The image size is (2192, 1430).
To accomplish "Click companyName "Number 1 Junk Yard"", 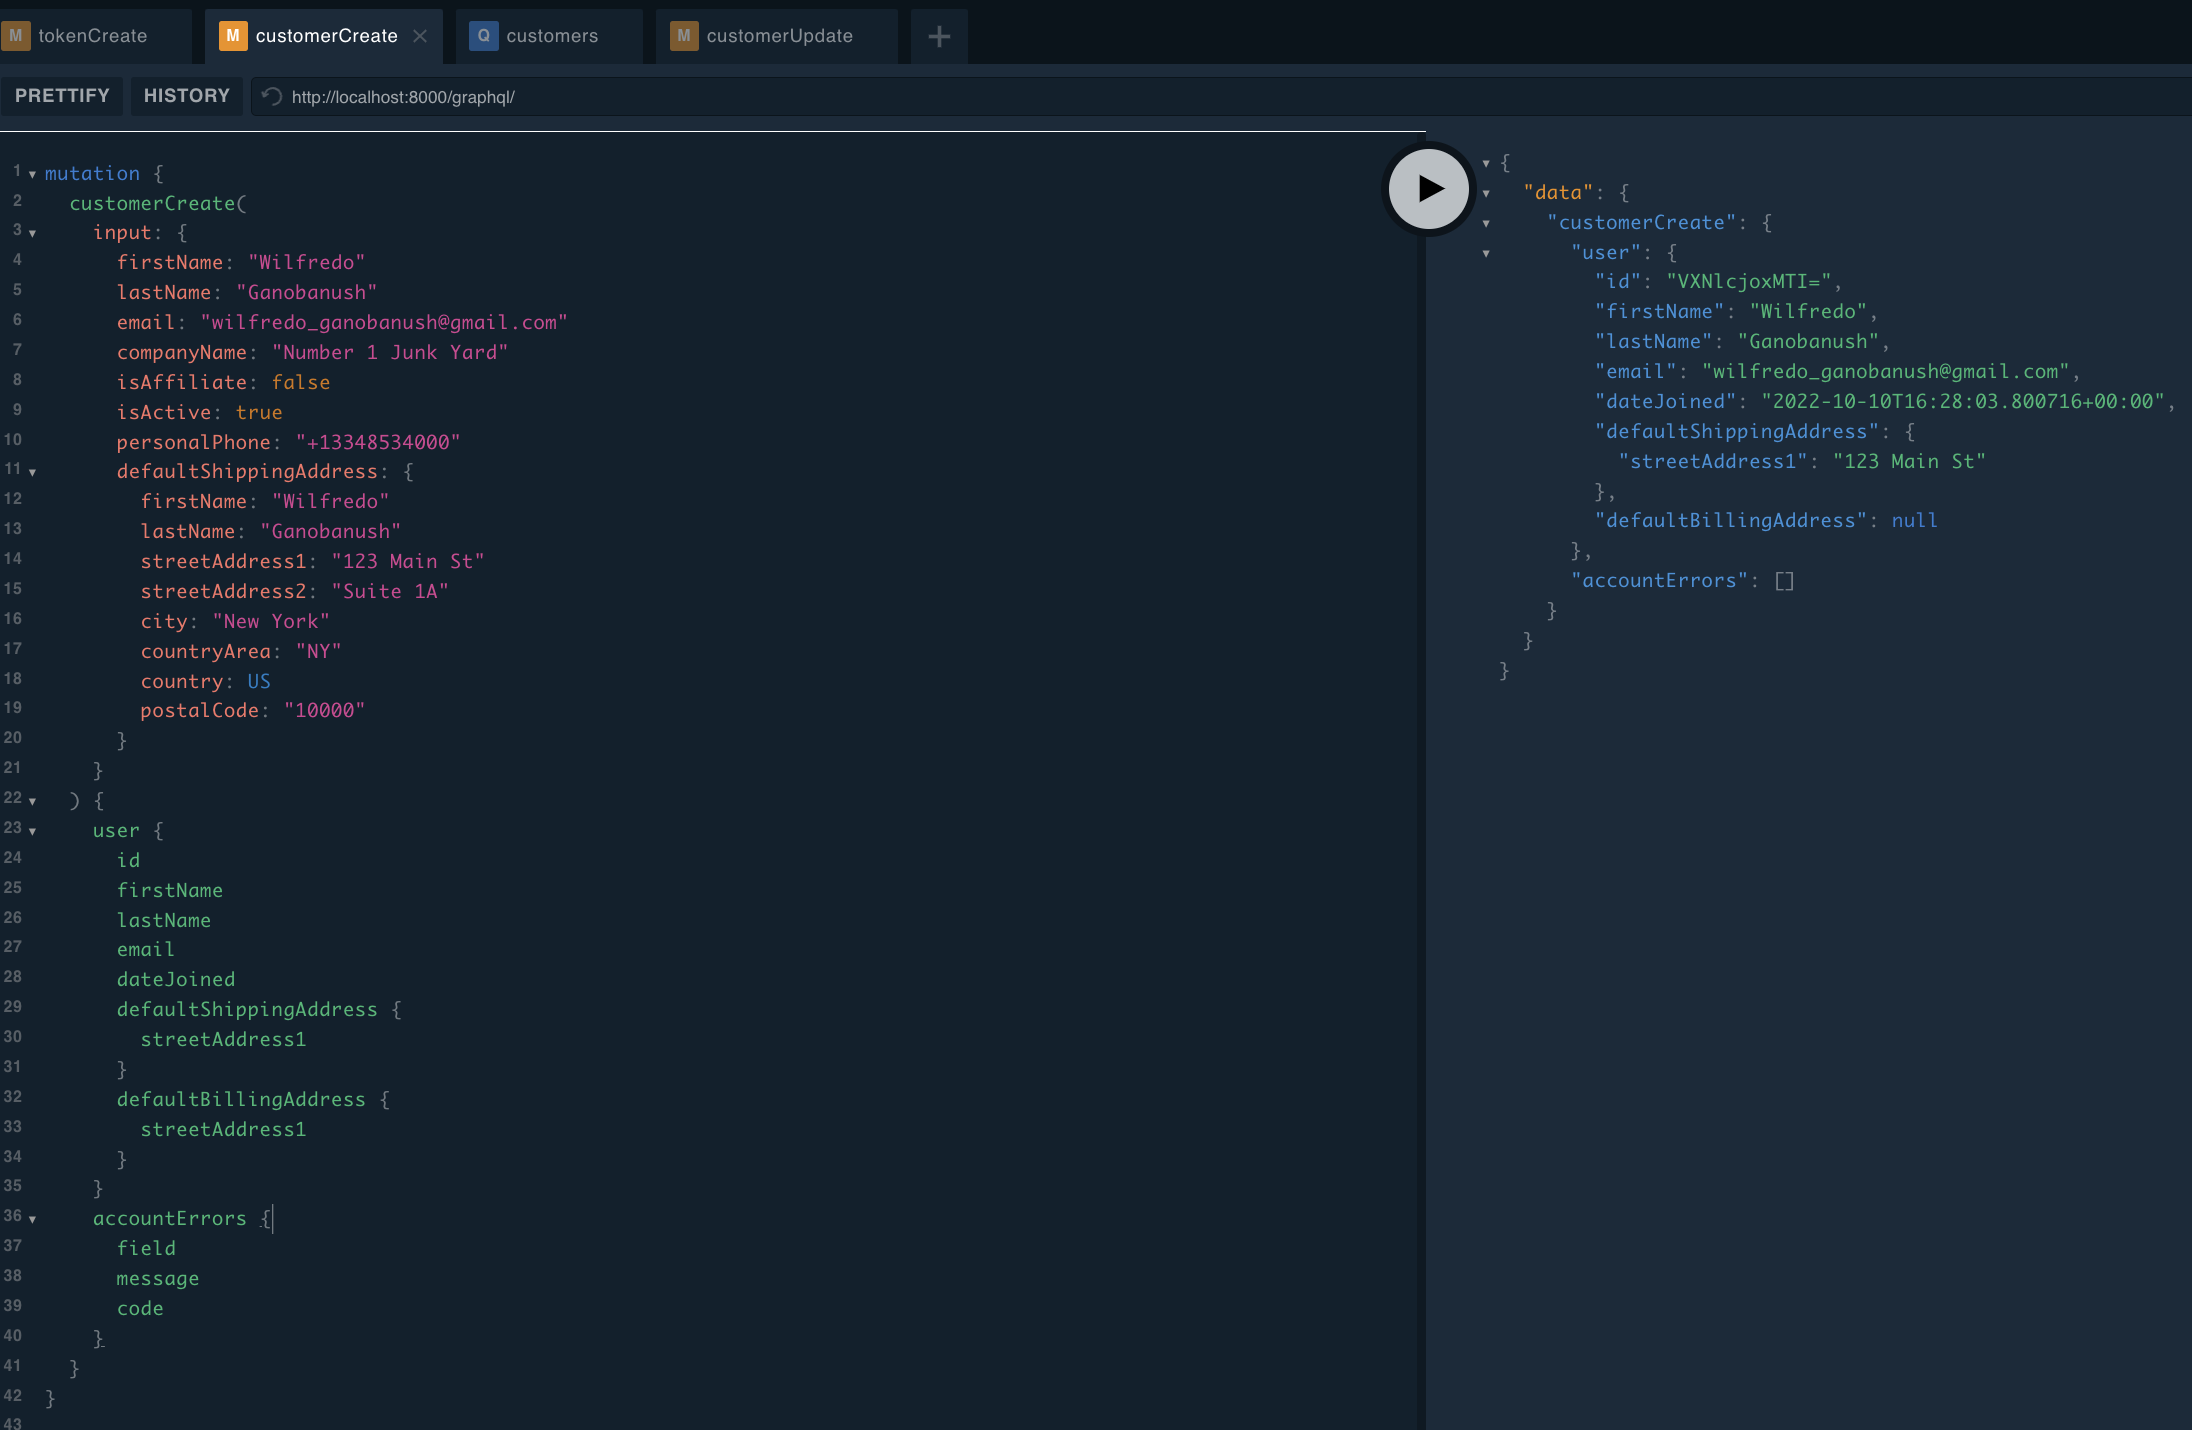I will coord(390,352).
